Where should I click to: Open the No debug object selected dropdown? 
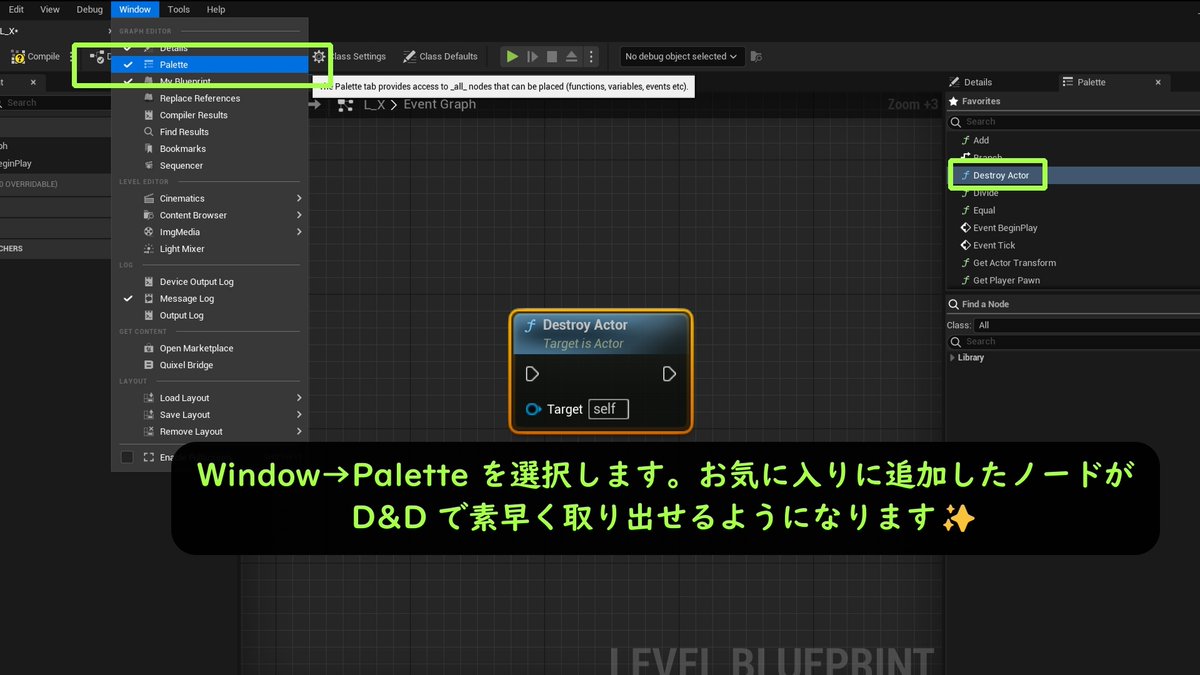coord(681,56)
